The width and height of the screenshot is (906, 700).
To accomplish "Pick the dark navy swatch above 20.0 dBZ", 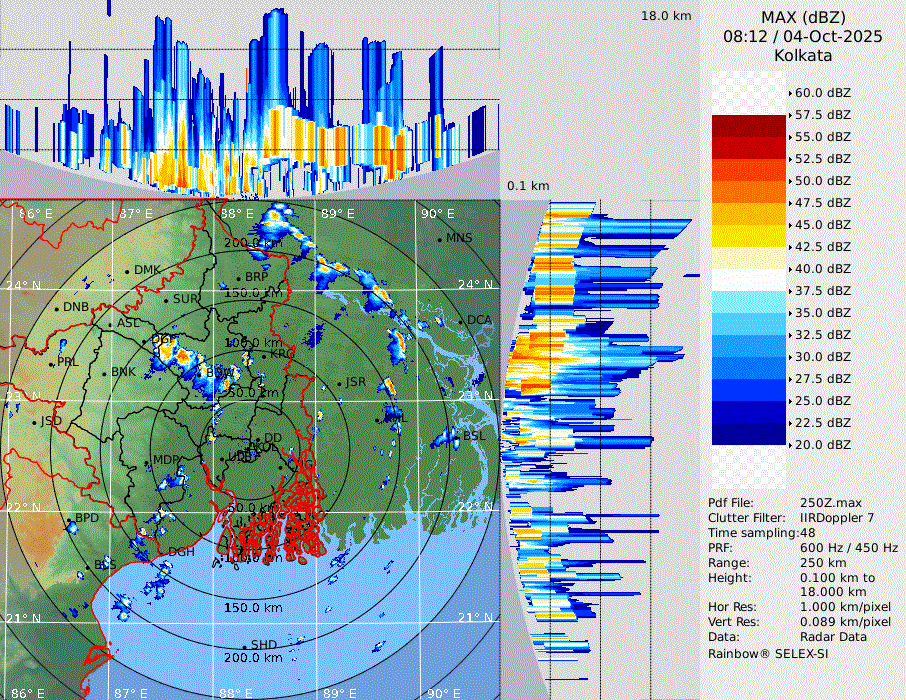I will [749, 433].
